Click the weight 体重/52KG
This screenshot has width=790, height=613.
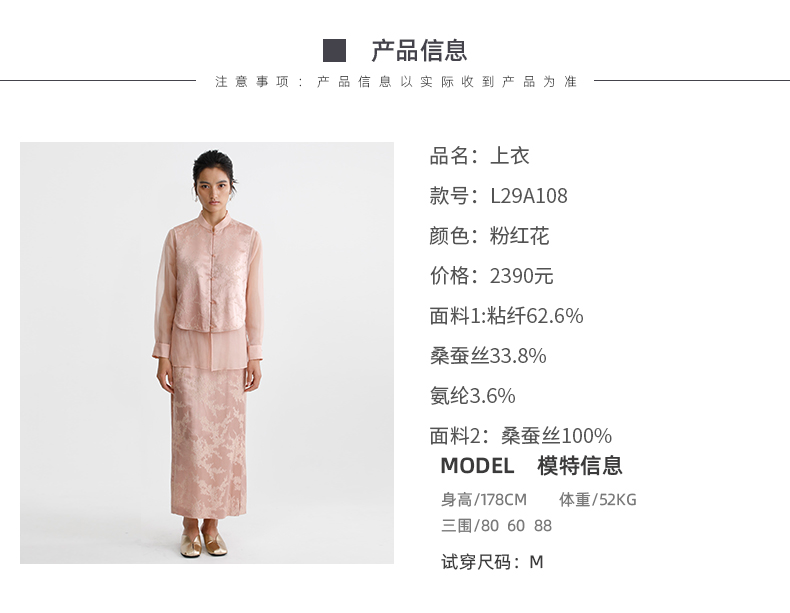pyautogui.click(x=598, y=500)
